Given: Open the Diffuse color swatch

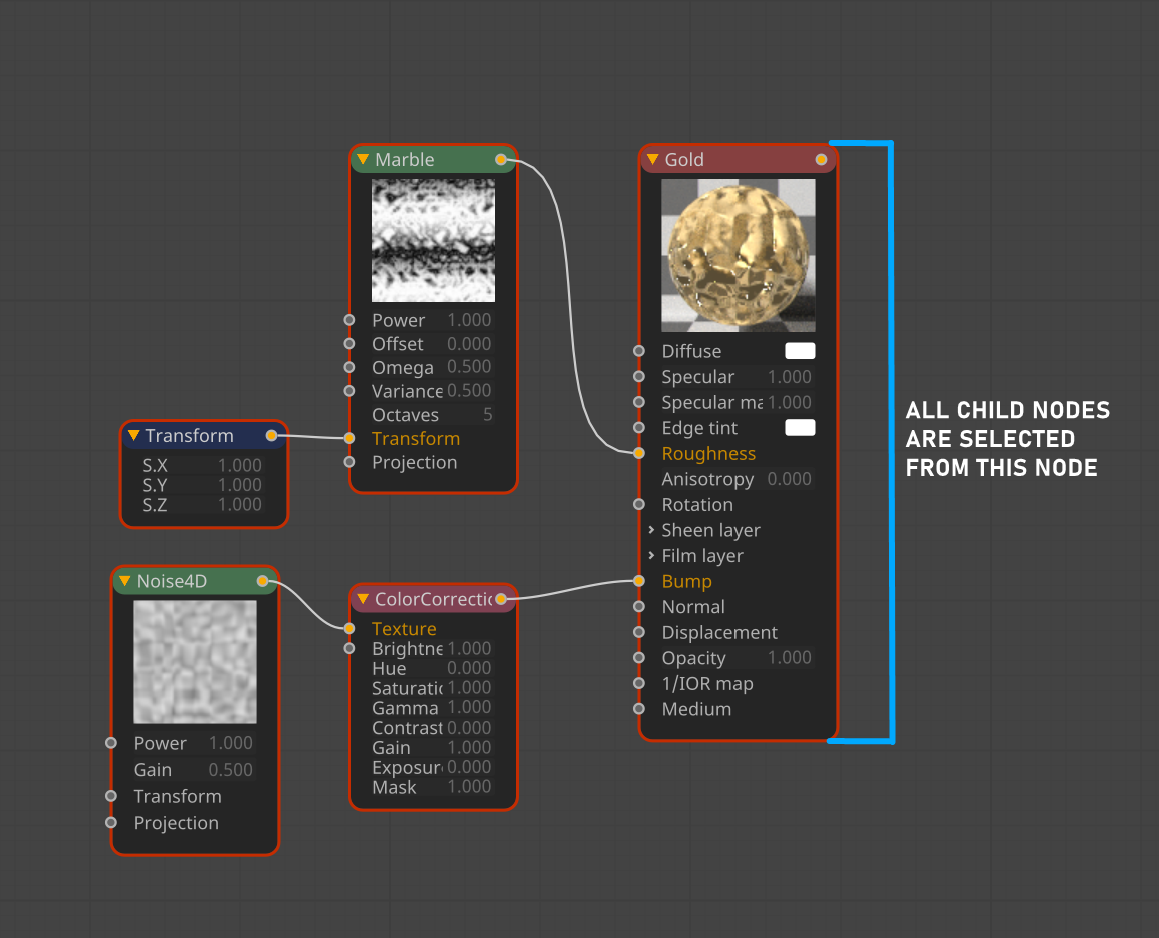Looking at the screenshot, I should point(800,351).
